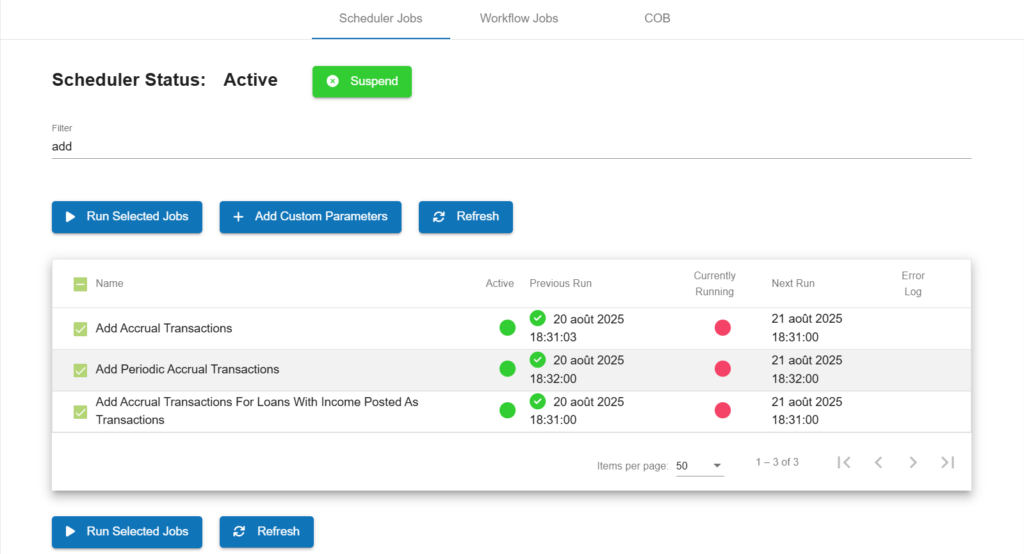The image size is (1024, 554).
Task: Uncheck the Add Accrual Transactions checkbox
Action: click(x=80, y=329)
